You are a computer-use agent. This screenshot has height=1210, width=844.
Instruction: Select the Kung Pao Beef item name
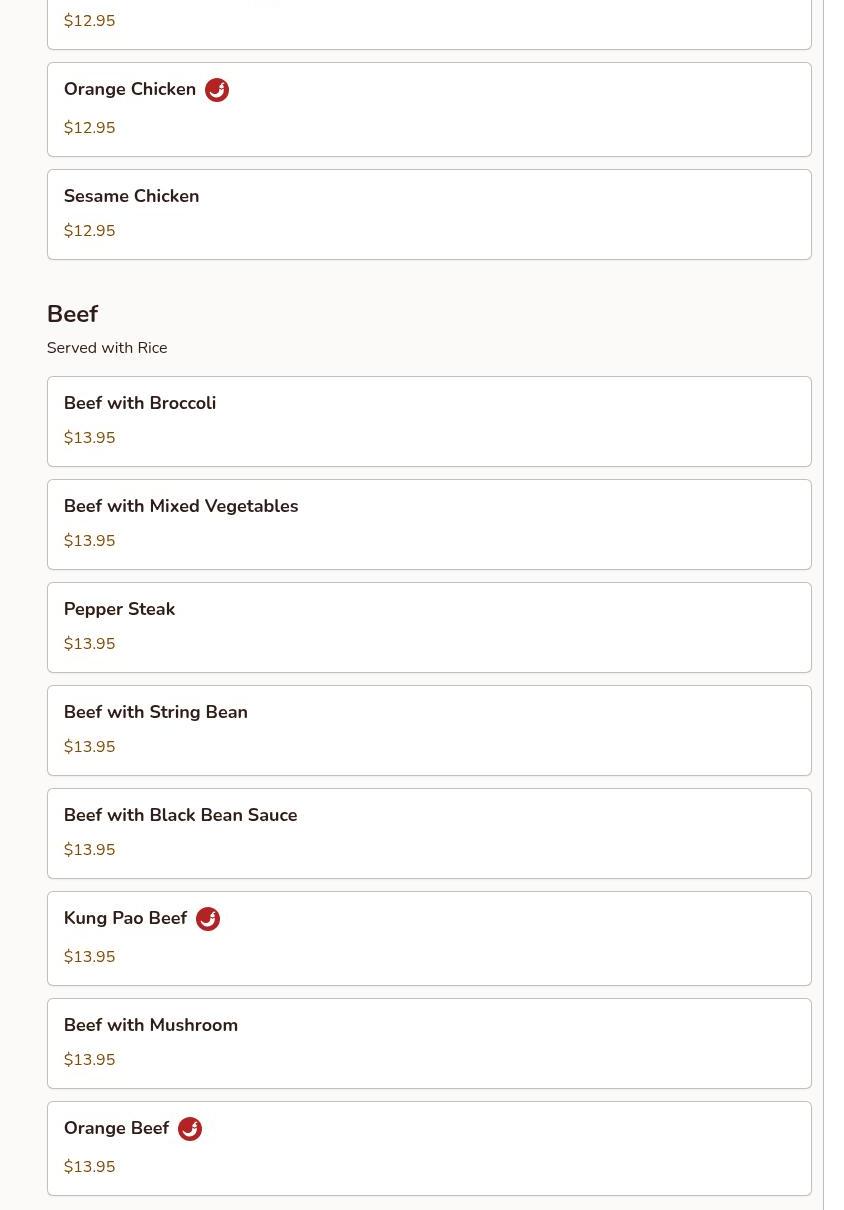[x=125, y=918]
